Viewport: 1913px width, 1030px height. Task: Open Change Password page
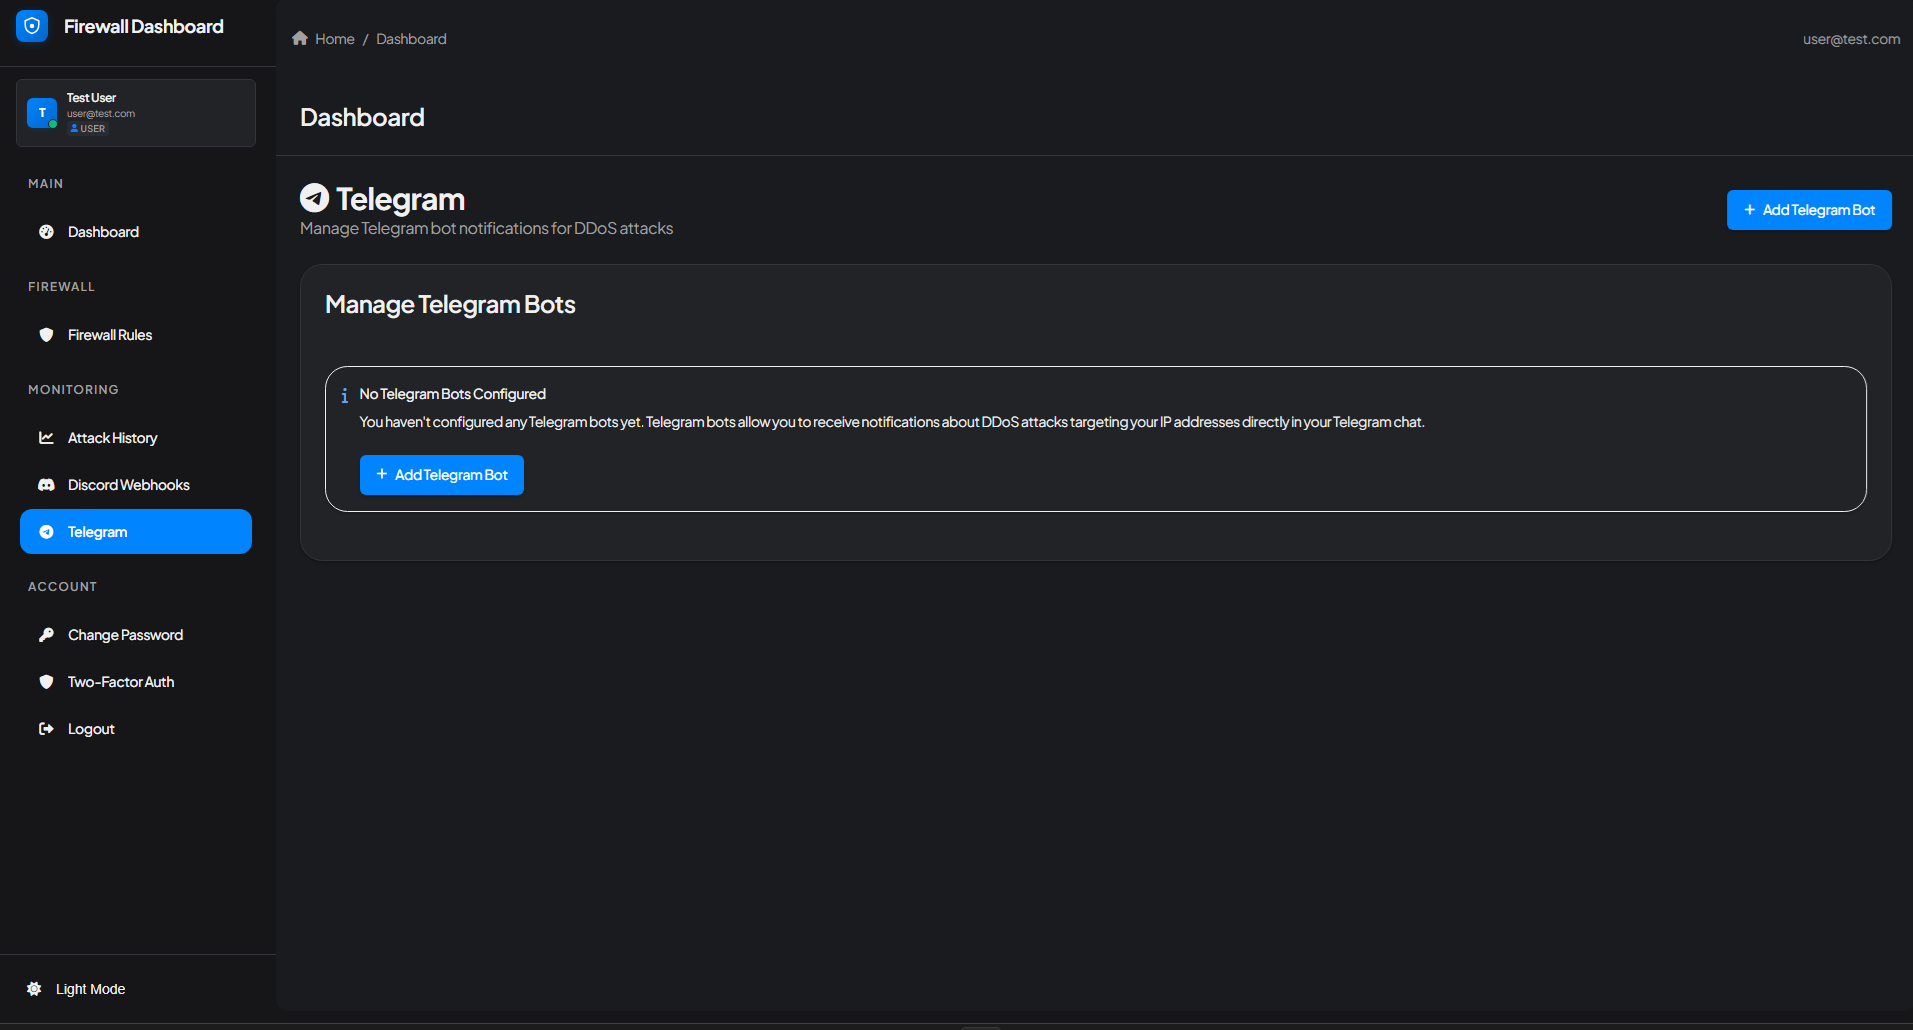136,635
